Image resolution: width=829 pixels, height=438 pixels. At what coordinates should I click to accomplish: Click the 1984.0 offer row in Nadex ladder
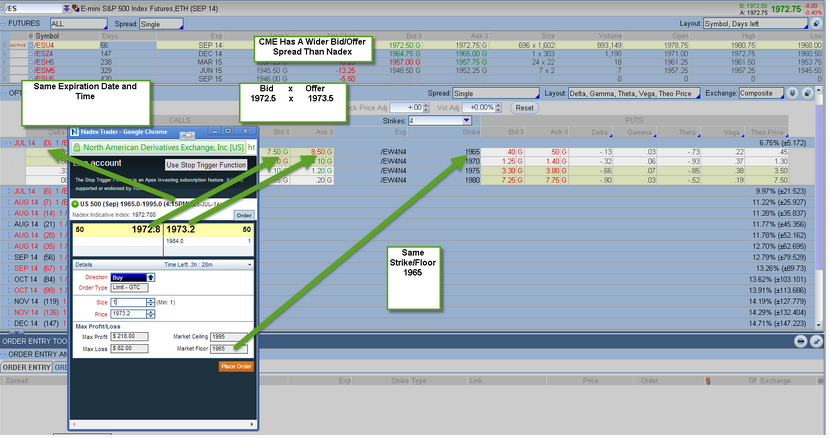click(x=208, y=241)
